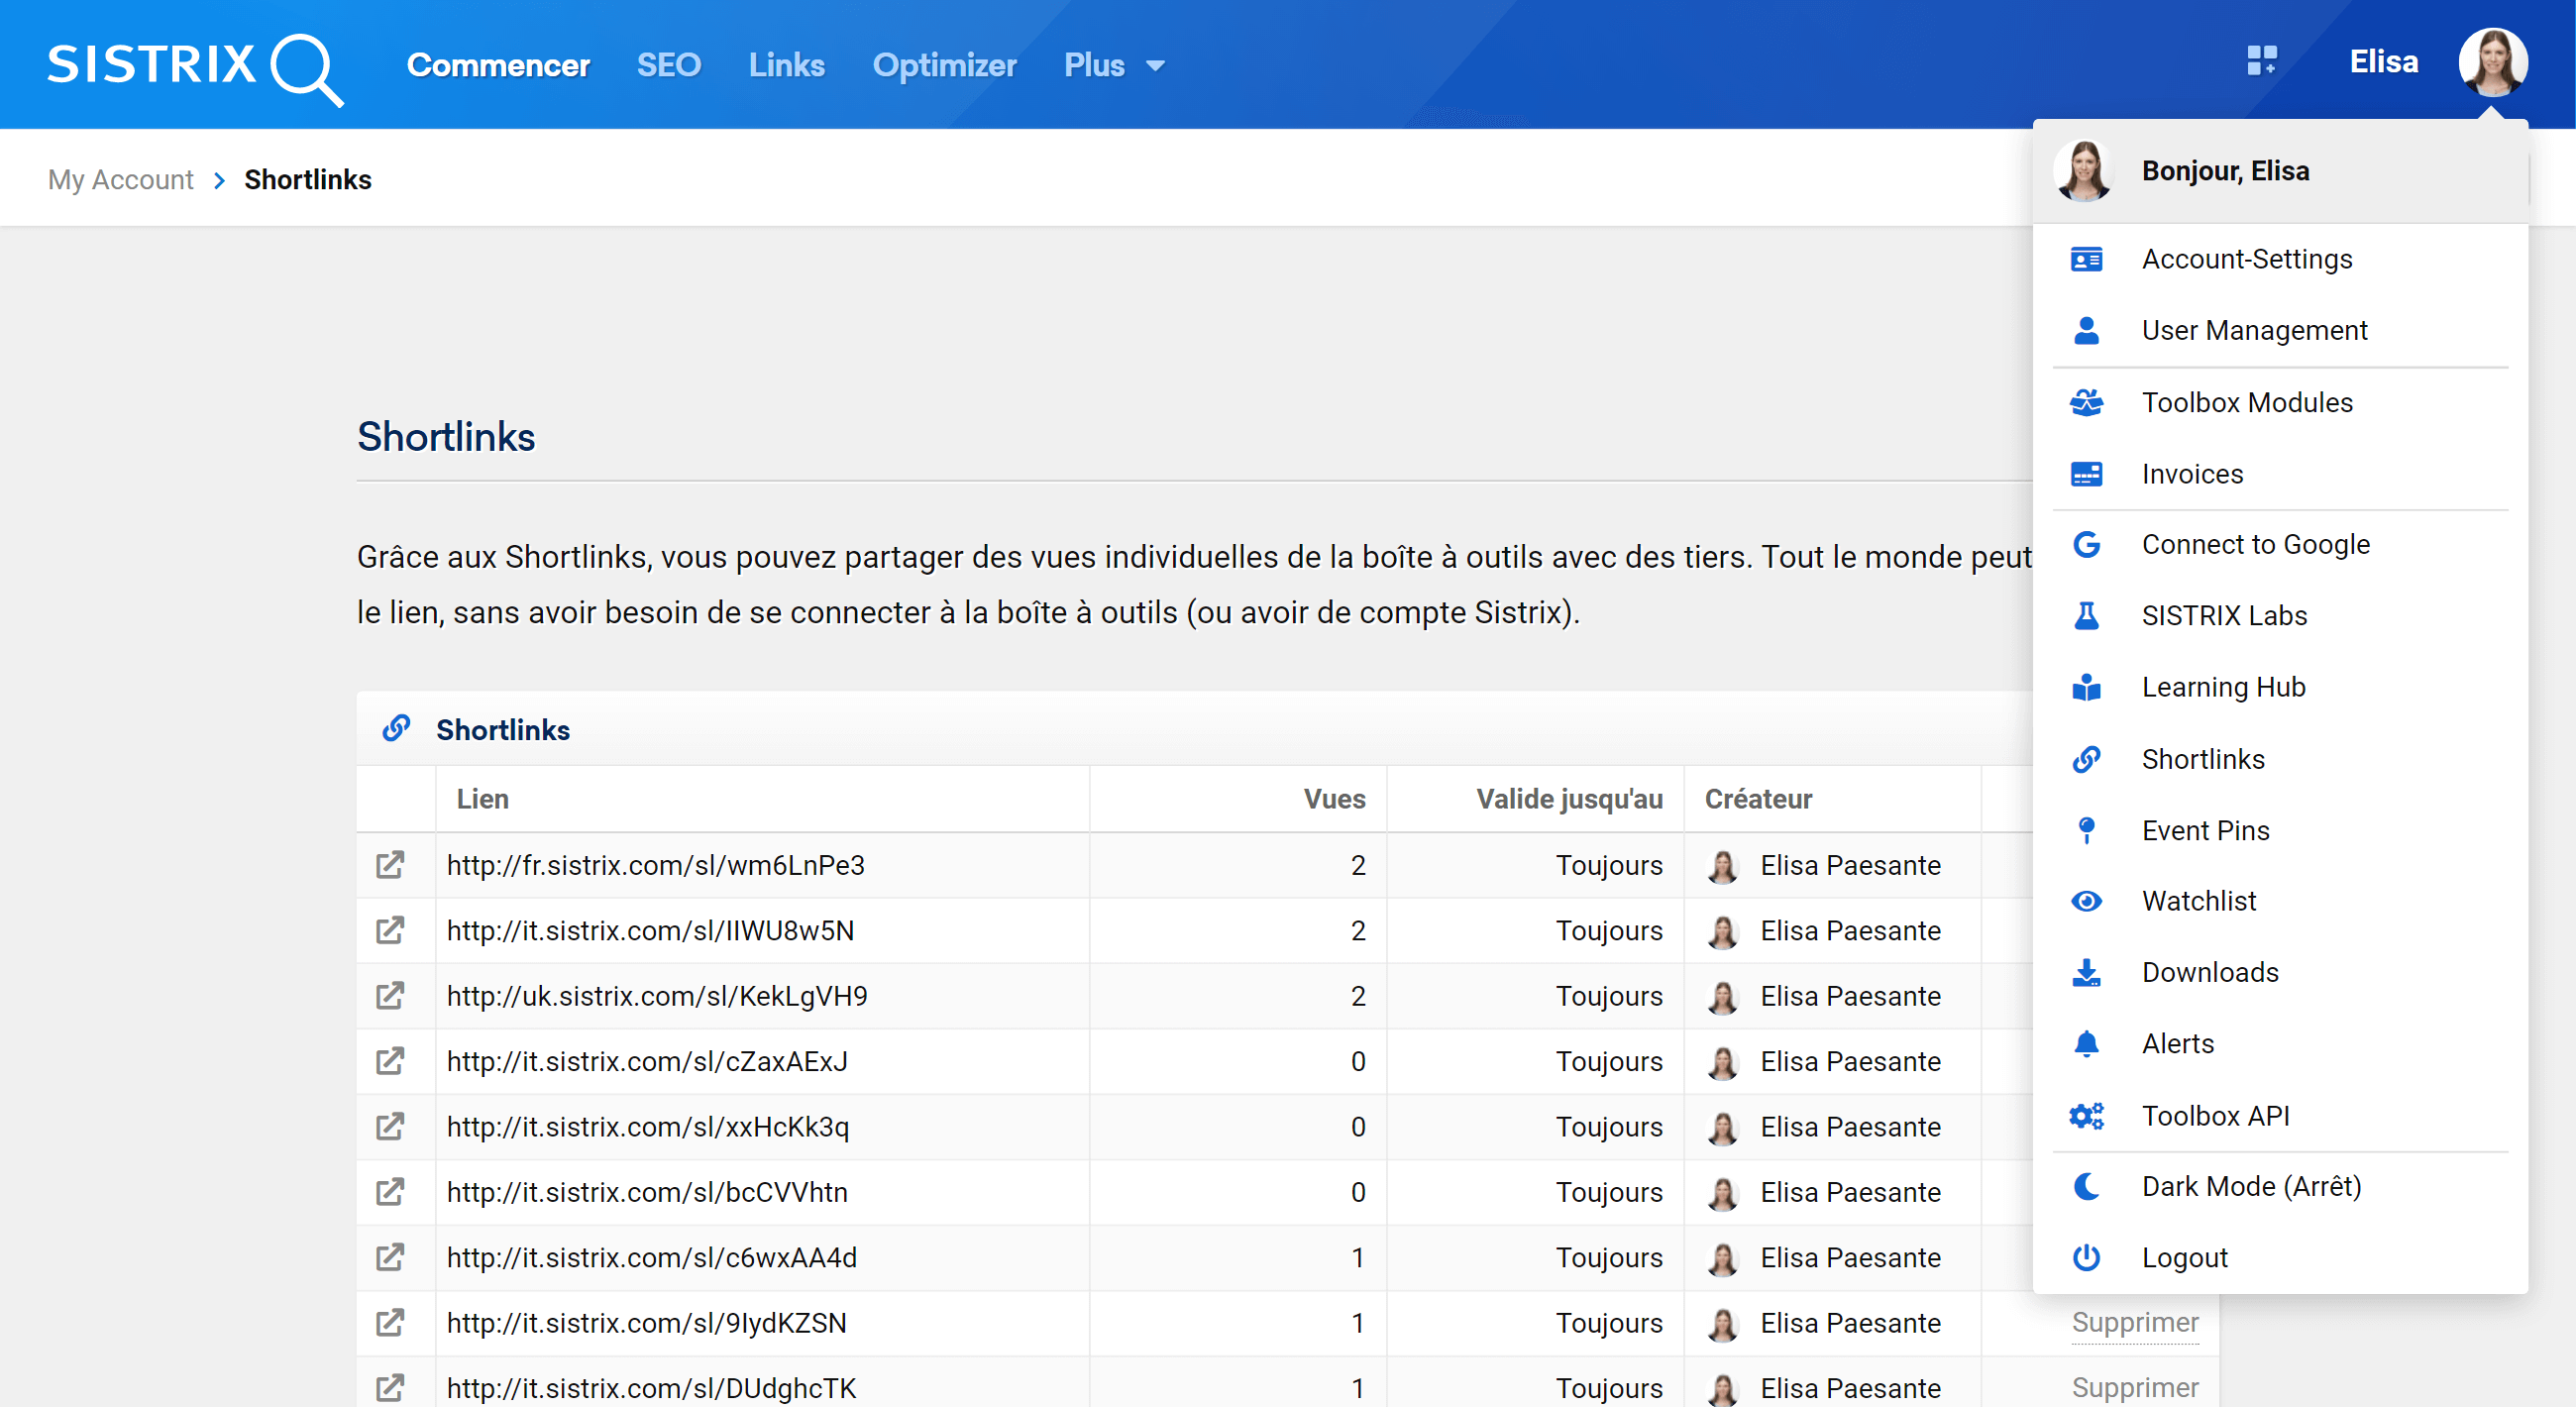Click the SISTRIX Labs flask icon
Image resolution: width=2576 pixels, height=1407 pixels.
[x=2086, y=616]
